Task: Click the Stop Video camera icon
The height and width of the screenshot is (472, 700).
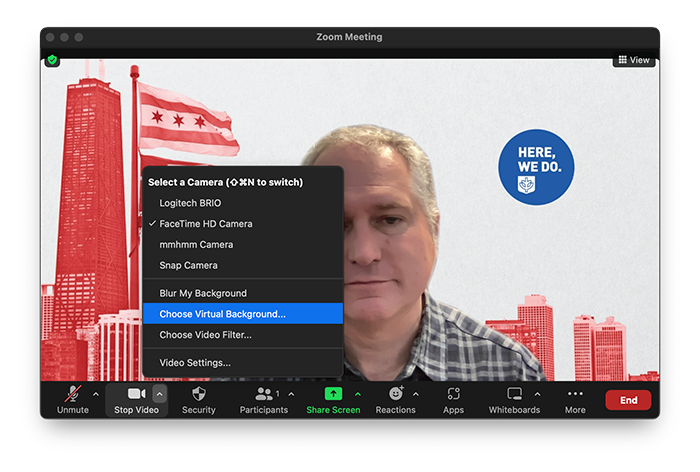Action: (x=136, y=394)
